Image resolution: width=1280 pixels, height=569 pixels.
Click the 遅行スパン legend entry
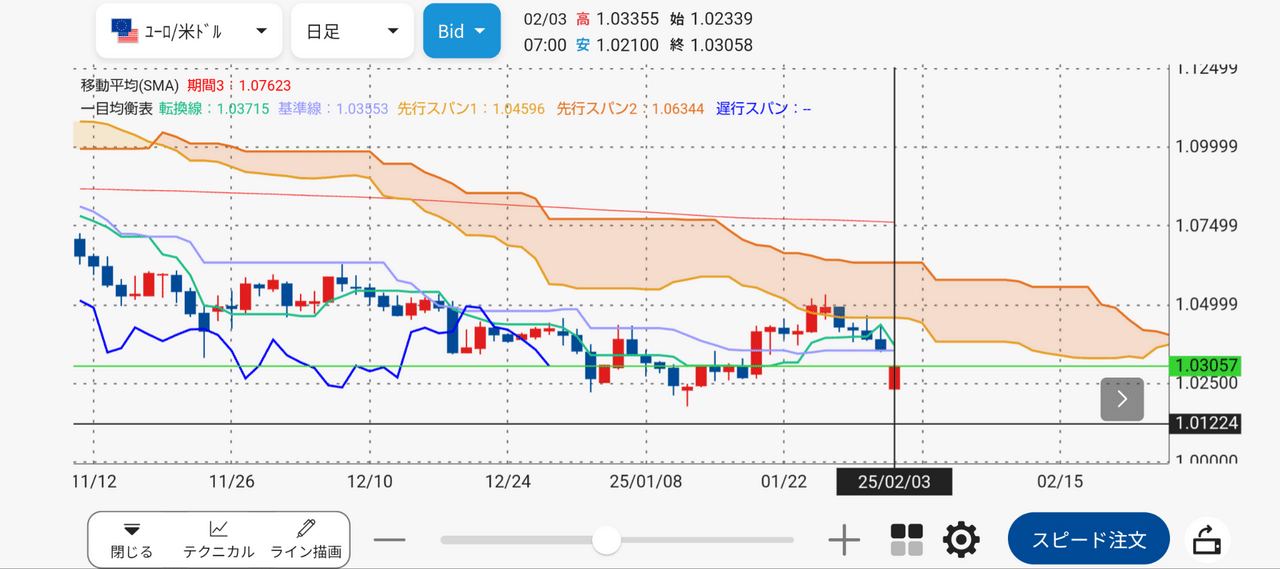(763, 108)
